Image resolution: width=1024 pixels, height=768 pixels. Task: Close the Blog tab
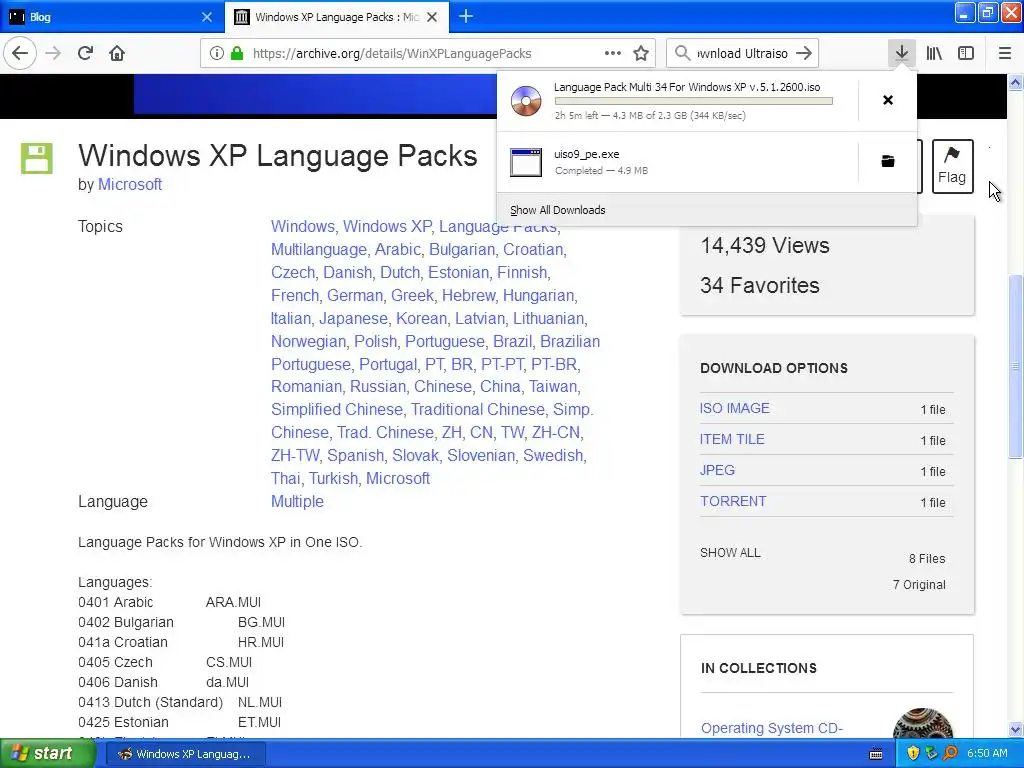(207, 17)
